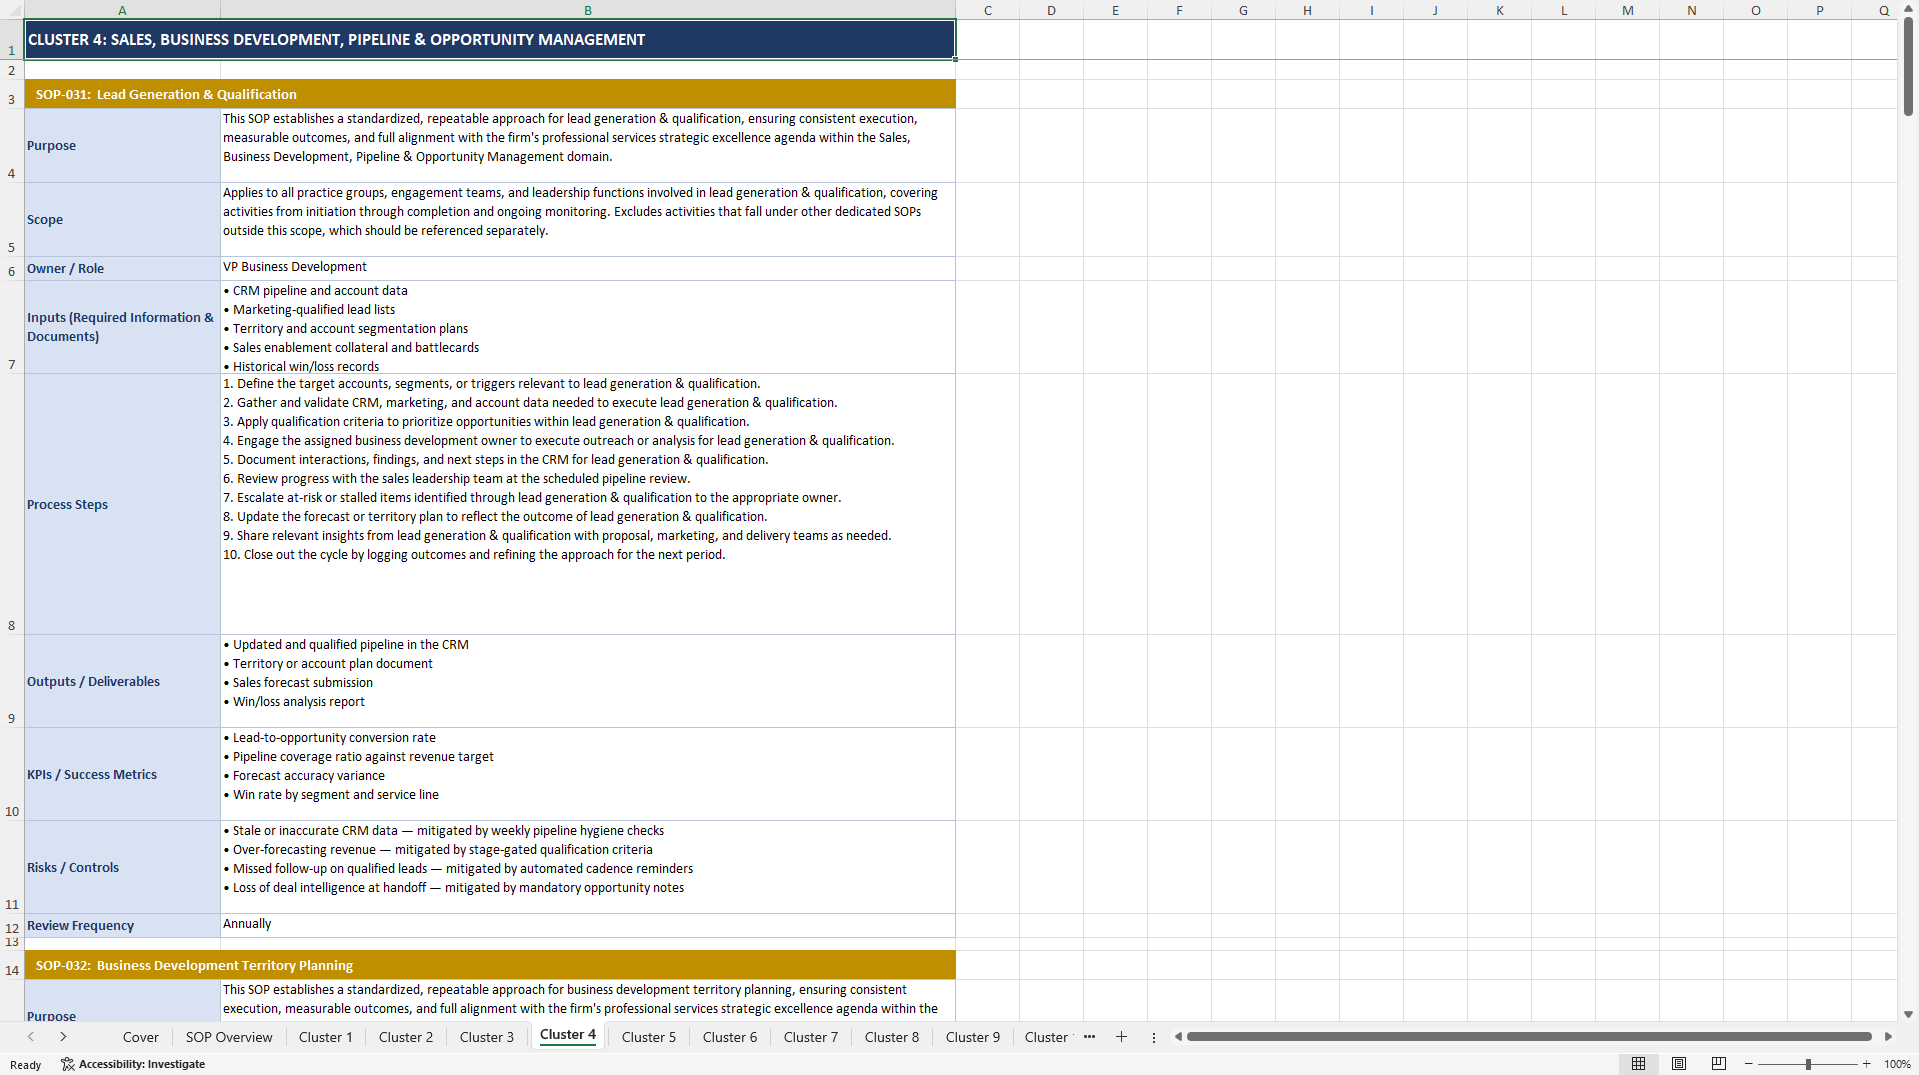Switch to Page Break Preview icon

pyautogui.click(x=1719, y=1064)
